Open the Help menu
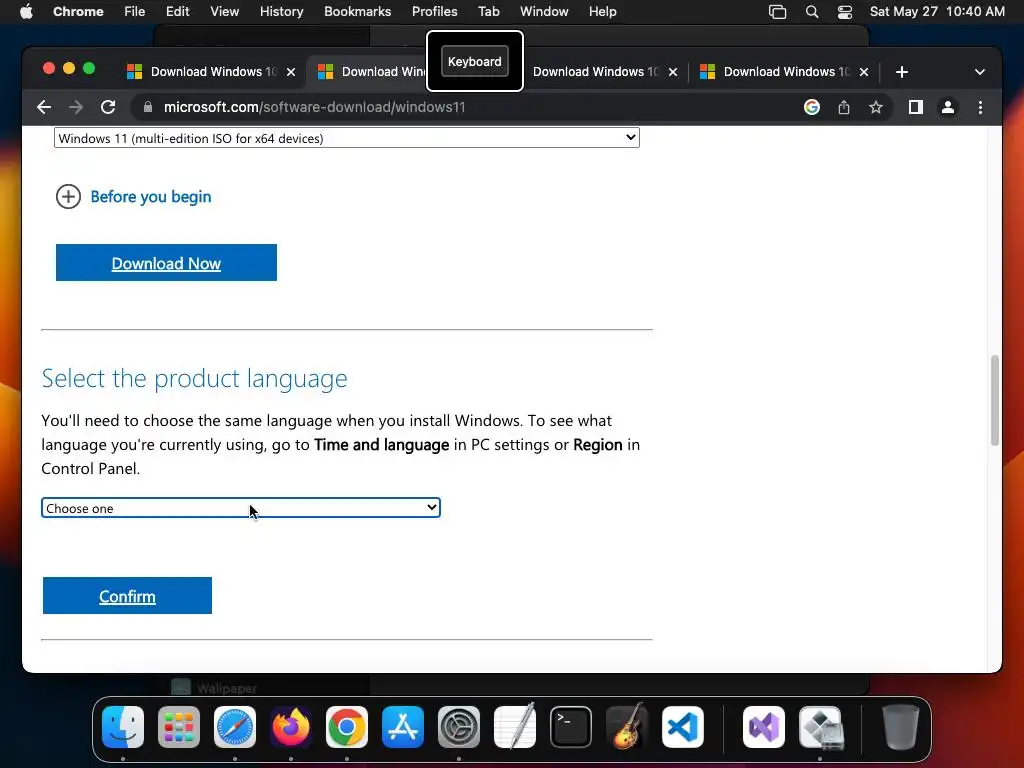 [x=602, y=11]
